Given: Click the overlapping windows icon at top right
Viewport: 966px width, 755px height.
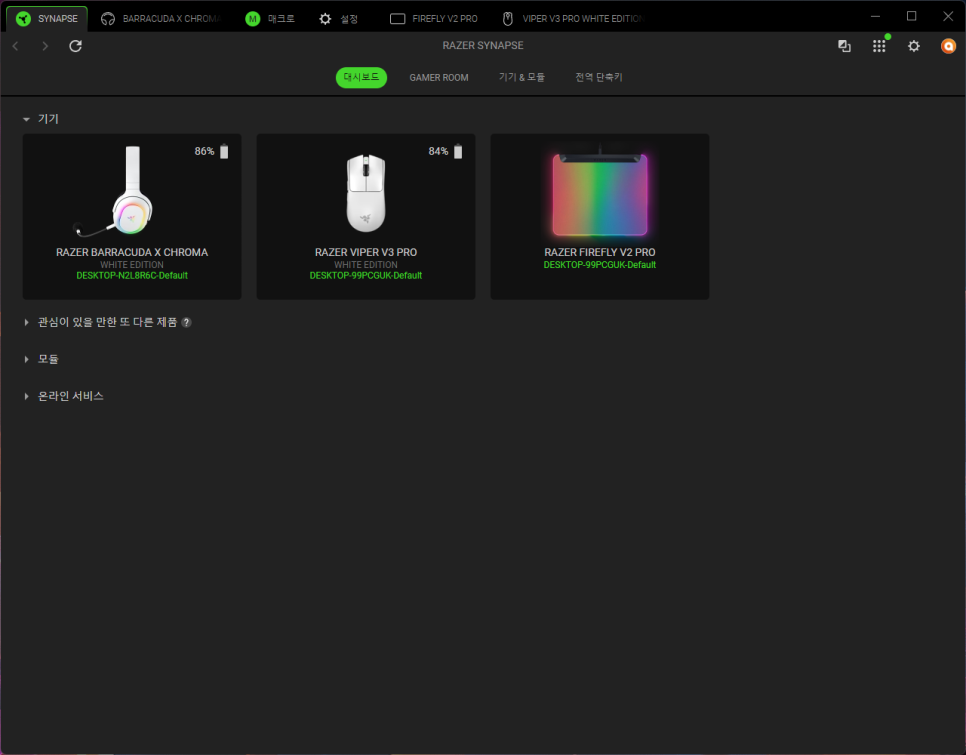Looking at the screenshot, I should point(844,46).
